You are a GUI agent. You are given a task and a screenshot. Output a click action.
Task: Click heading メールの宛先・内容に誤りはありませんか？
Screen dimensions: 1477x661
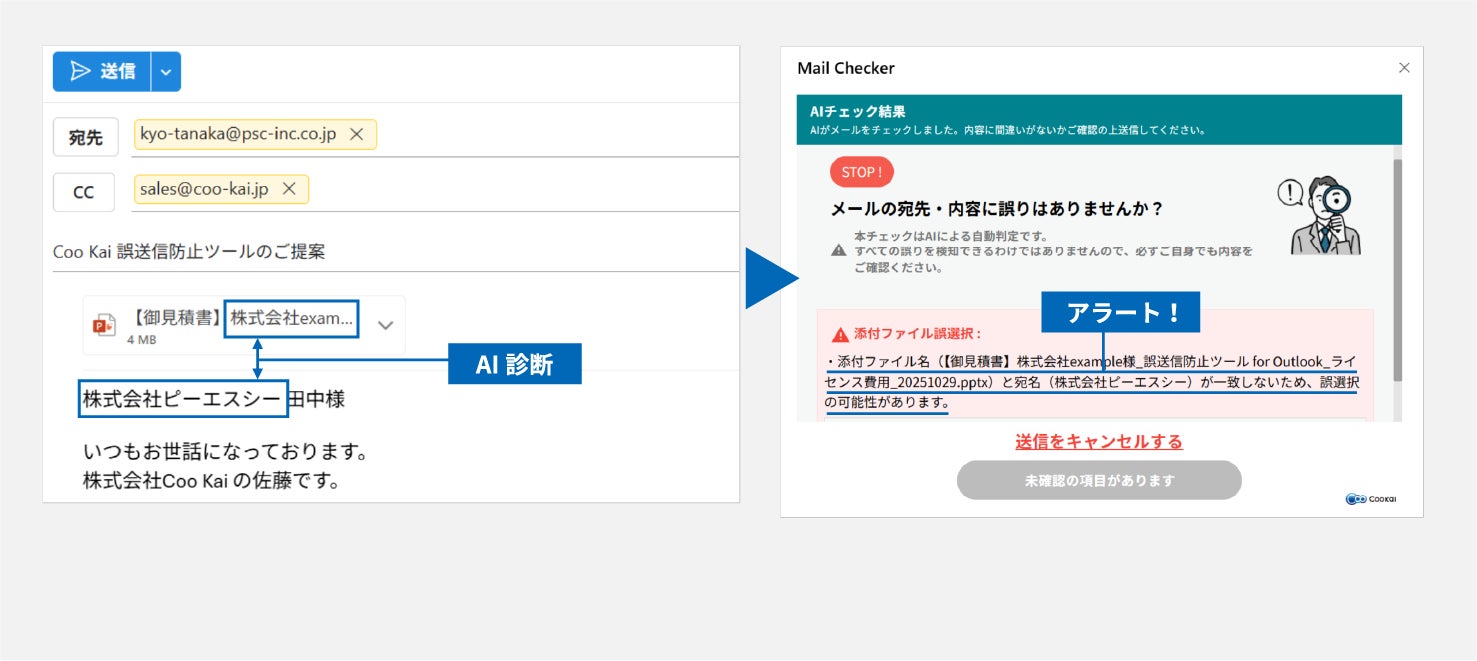click(997, 209)
